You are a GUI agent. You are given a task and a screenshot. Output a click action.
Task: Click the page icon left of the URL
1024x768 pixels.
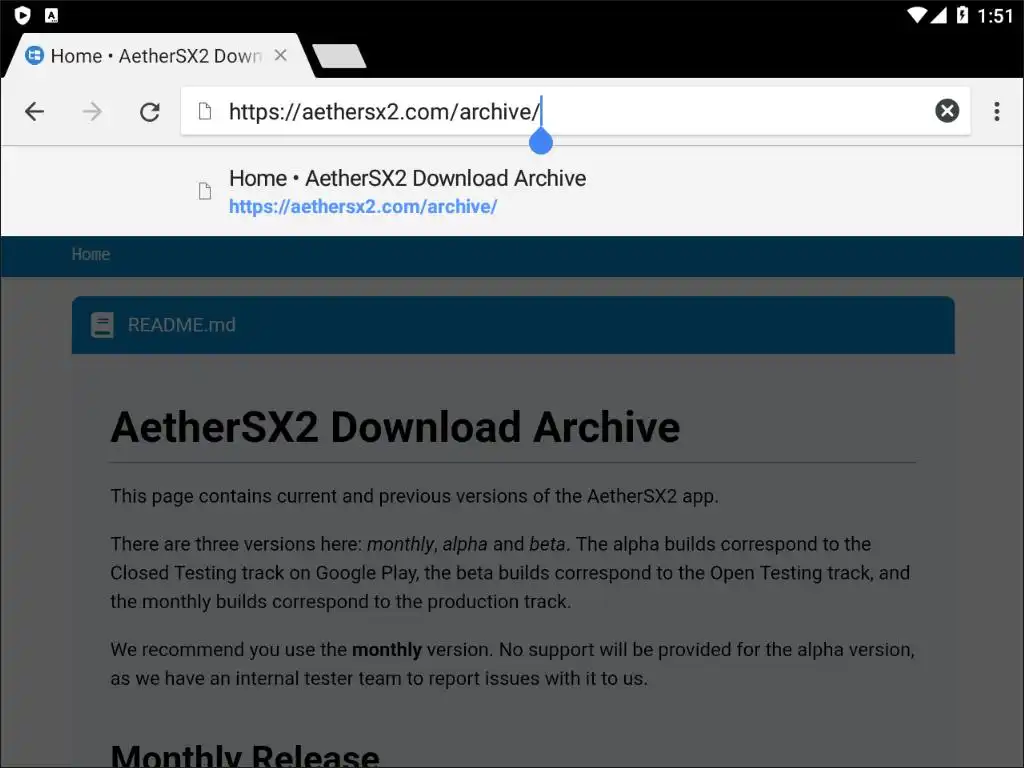205,112
